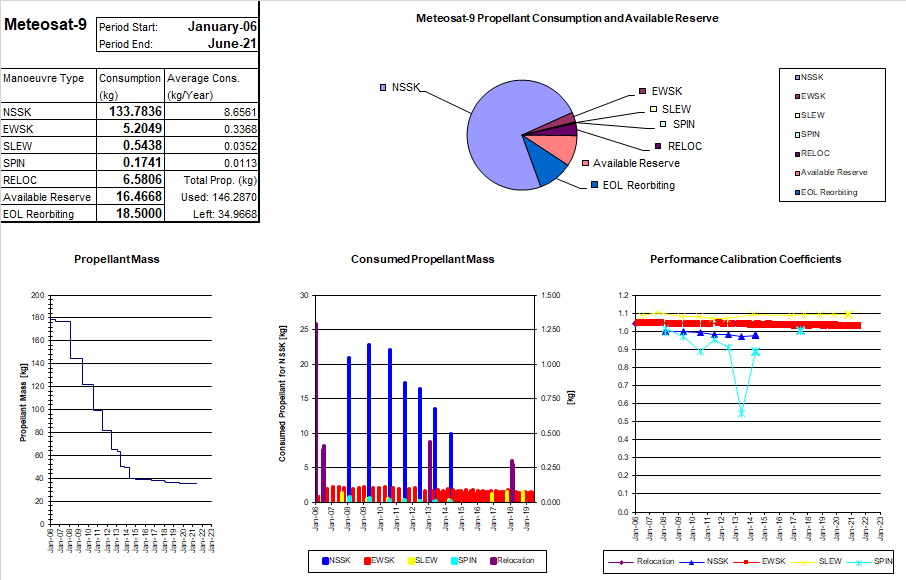Click the SLEW consumption value 0.5438
Image resolution: width=906 pixels, height=580 pixels.
point(142,145)
